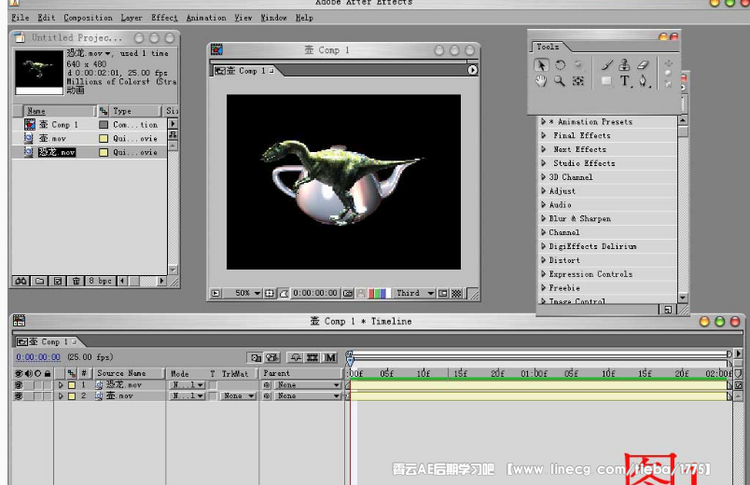Enable Motion Blur M button in Timeline

point(330,358)
